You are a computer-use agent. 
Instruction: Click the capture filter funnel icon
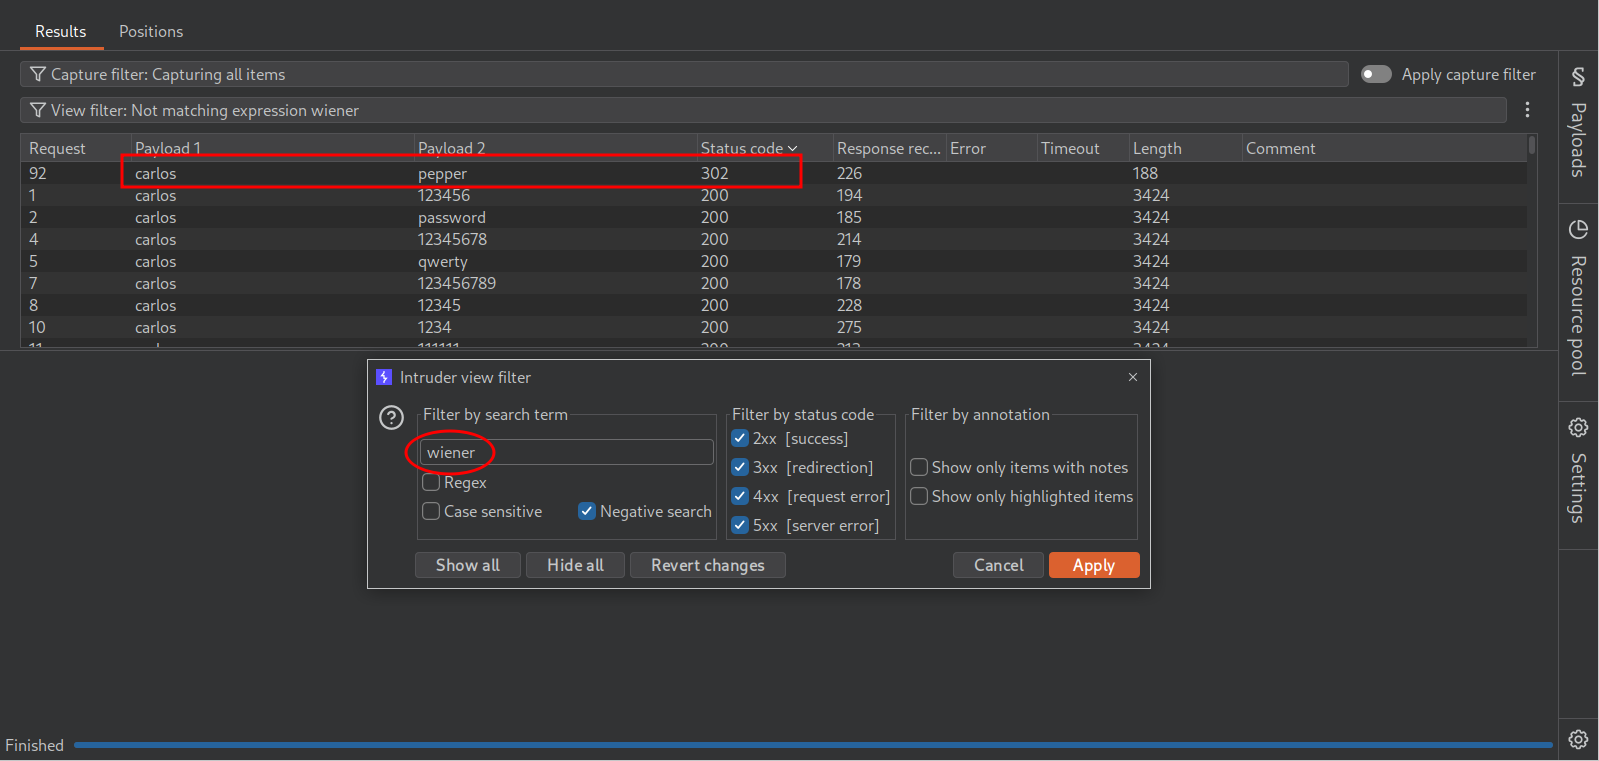[38, 75]
